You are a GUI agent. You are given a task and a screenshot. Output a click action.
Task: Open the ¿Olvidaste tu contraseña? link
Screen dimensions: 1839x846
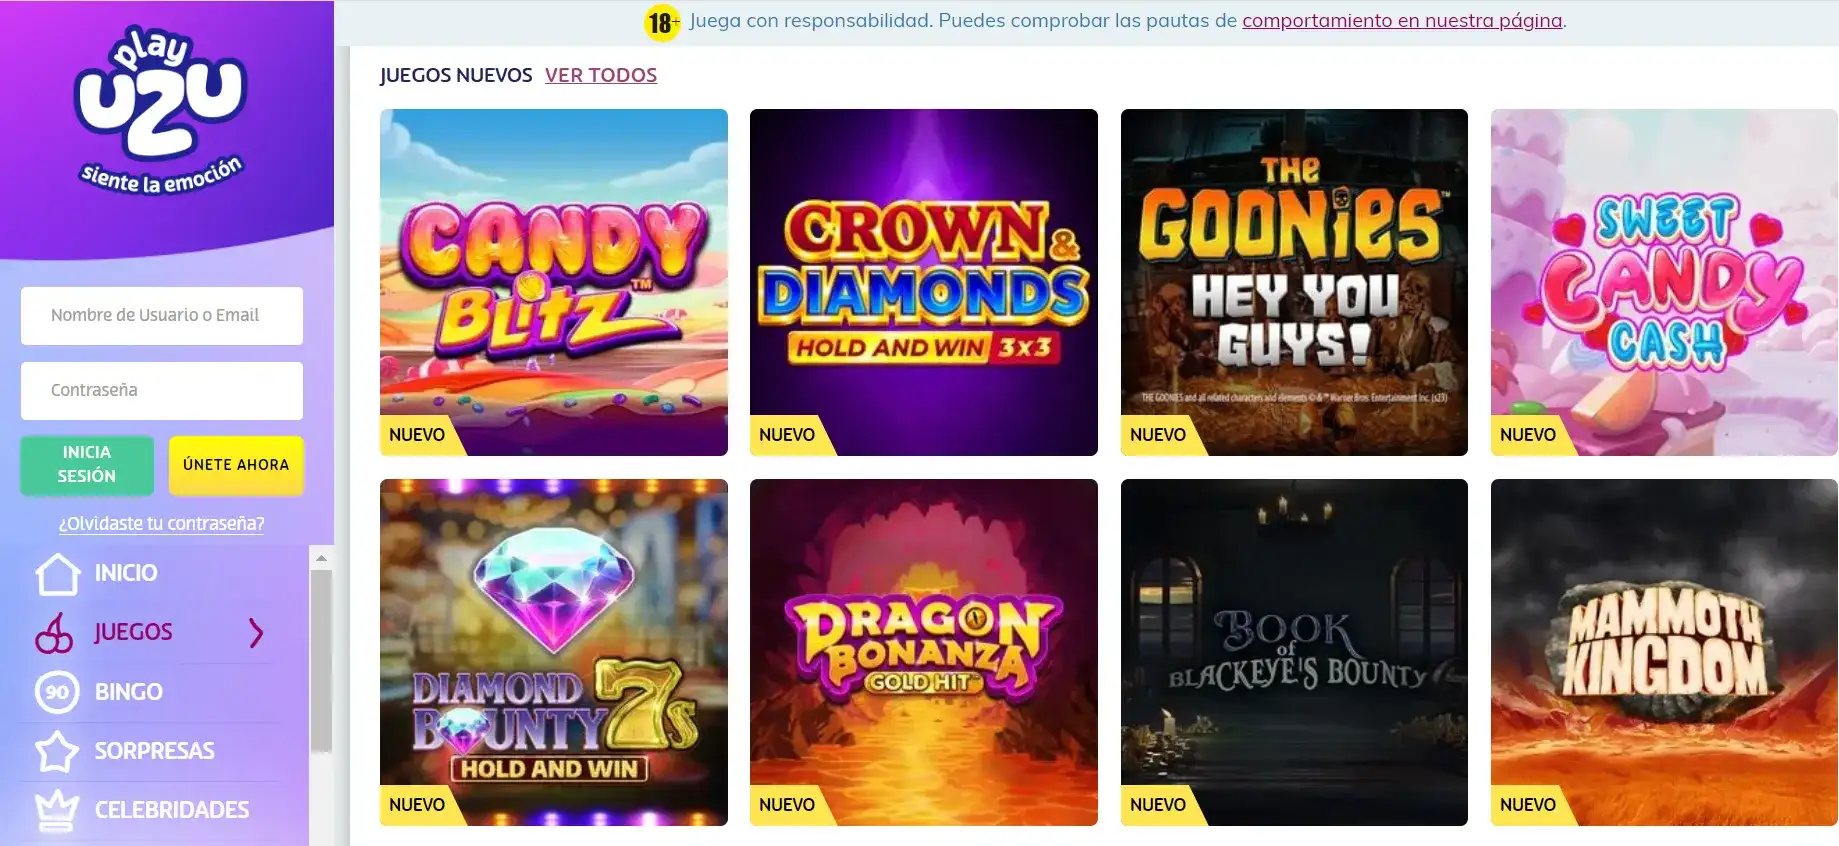161,523
